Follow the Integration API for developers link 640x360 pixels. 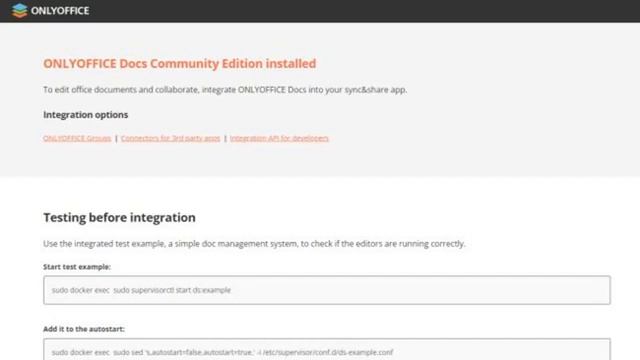[279, 138]
